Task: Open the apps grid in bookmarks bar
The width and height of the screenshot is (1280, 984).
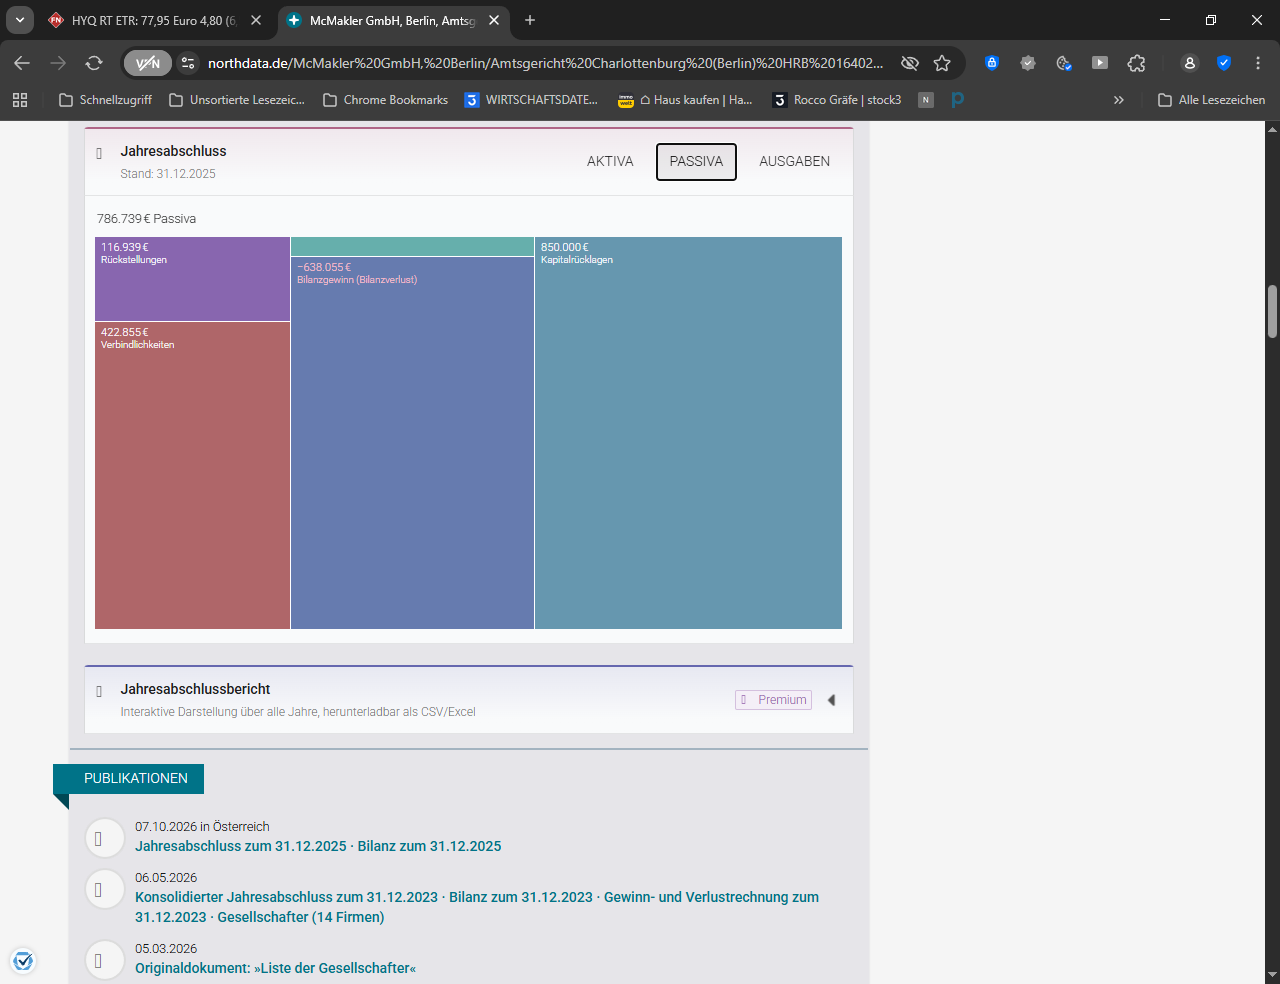Action: tap(20, 100)
